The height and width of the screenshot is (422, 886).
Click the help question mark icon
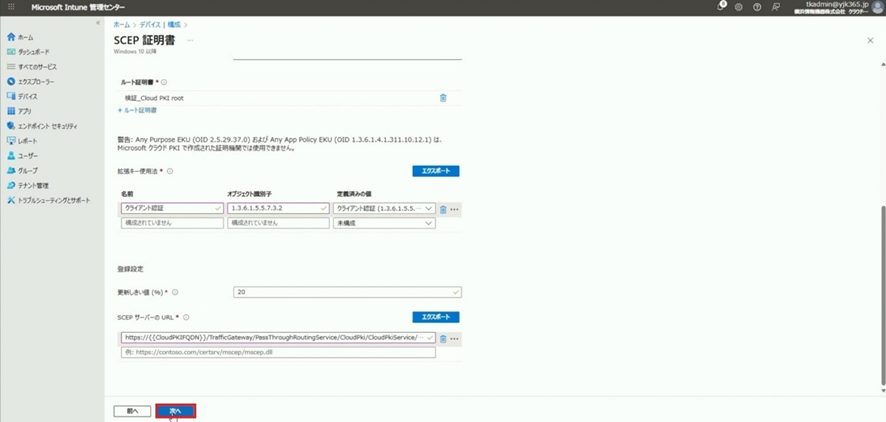click(x=757, y=7)
